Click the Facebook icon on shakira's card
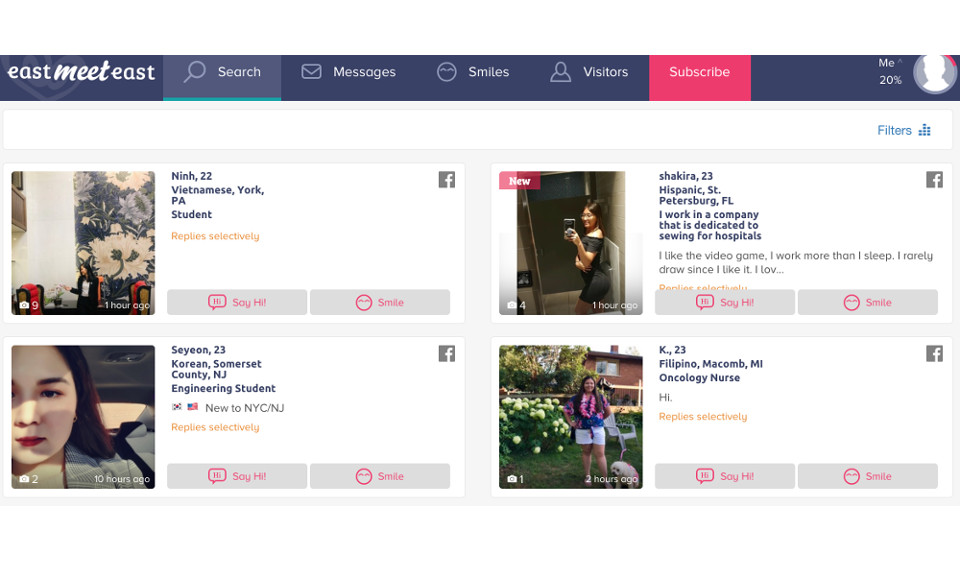 [934, 180]
